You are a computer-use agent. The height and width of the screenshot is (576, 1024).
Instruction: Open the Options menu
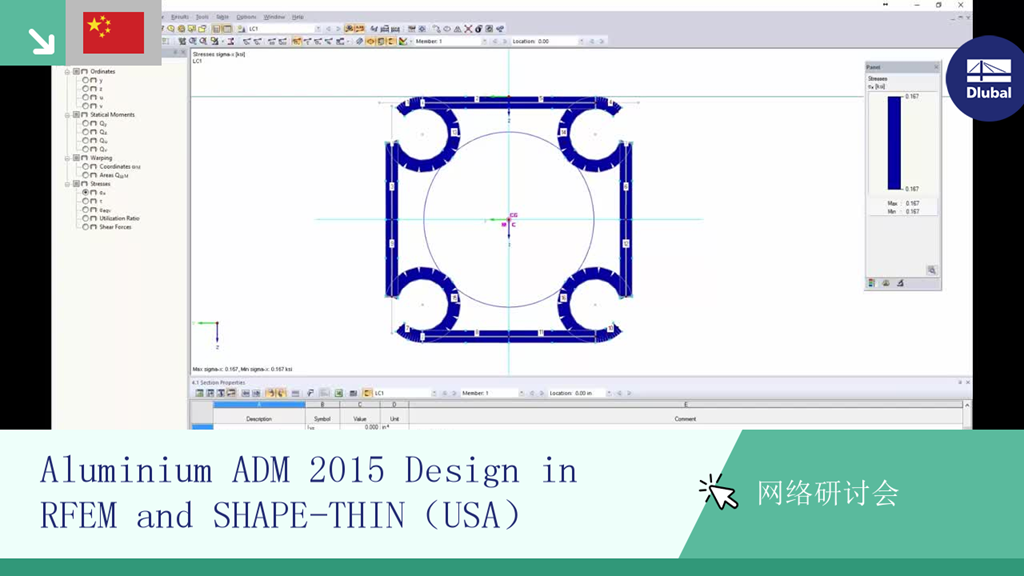[246, 17]
